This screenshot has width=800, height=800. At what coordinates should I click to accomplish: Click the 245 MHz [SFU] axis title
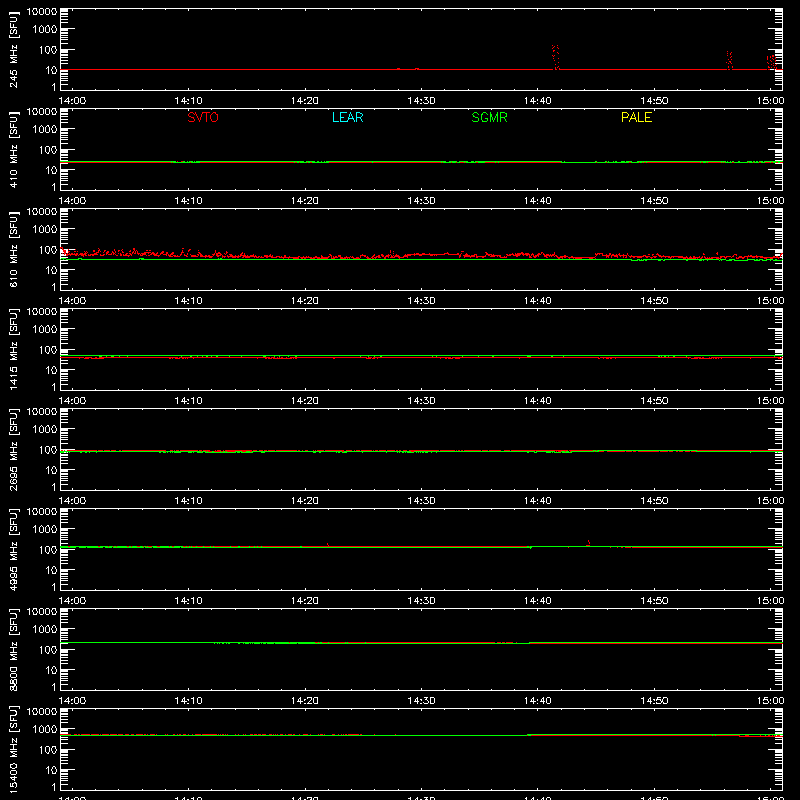pos(13,49)
